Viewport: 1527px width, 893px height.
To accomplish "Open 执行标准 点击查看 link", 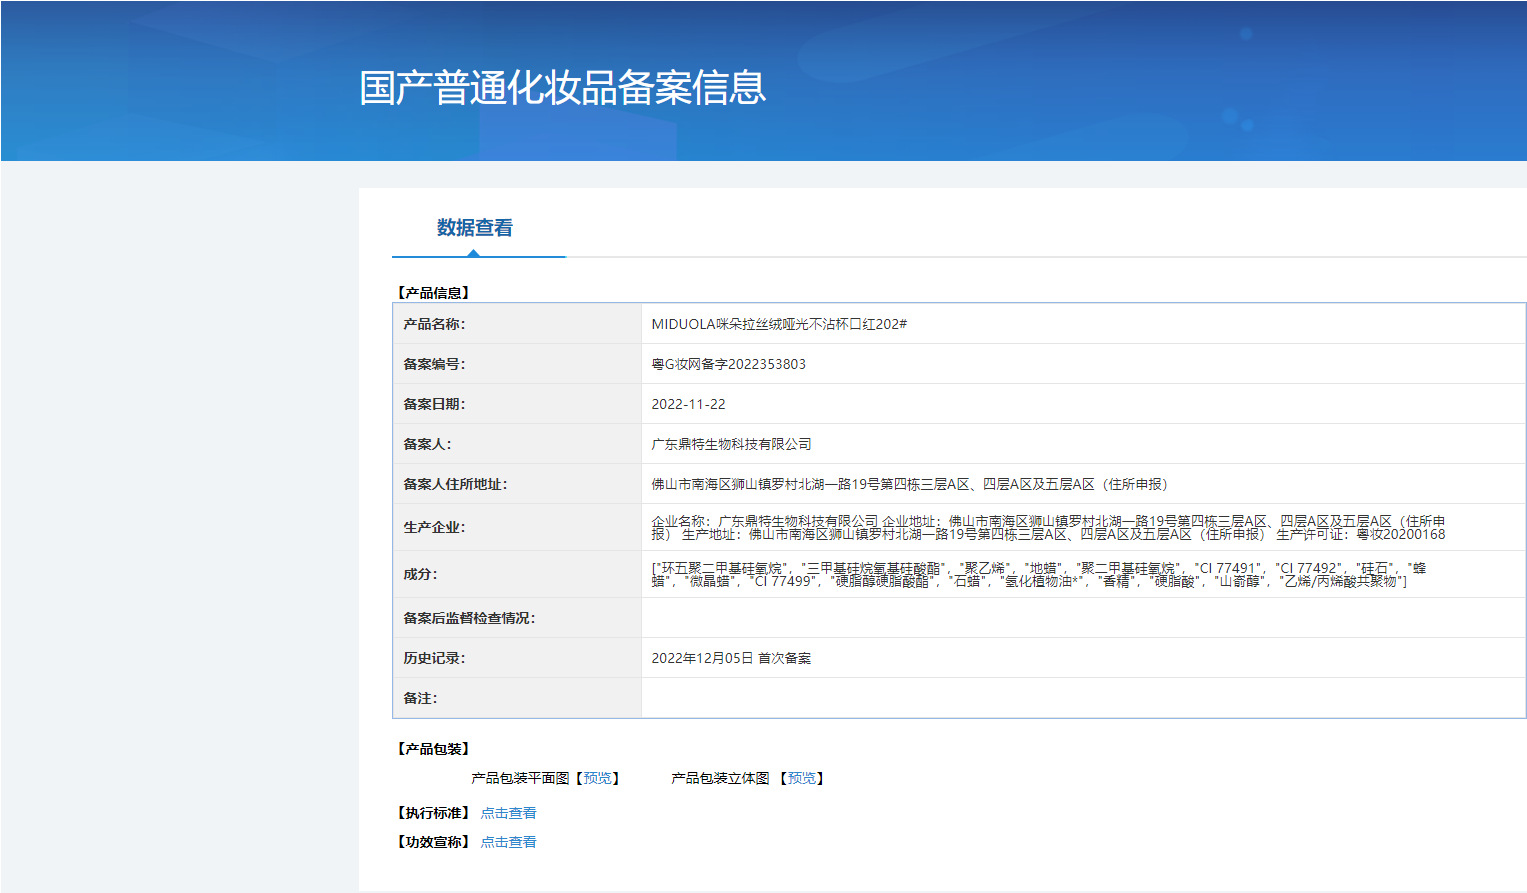I will [508, 813].
